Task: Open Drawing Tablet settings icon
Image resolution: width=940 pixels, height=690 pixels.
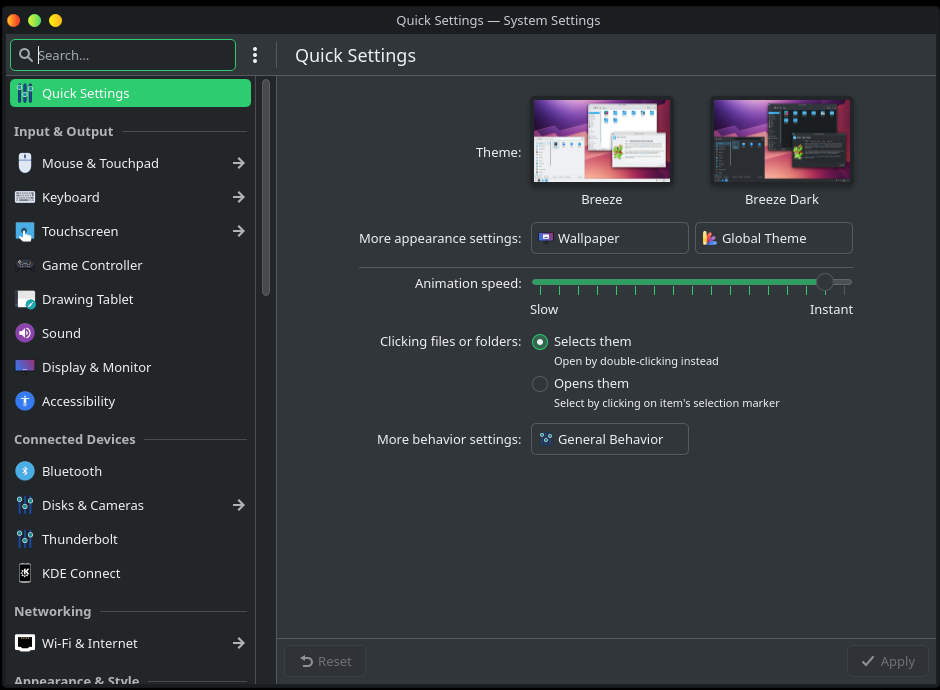Action: [x=25, y=299]
